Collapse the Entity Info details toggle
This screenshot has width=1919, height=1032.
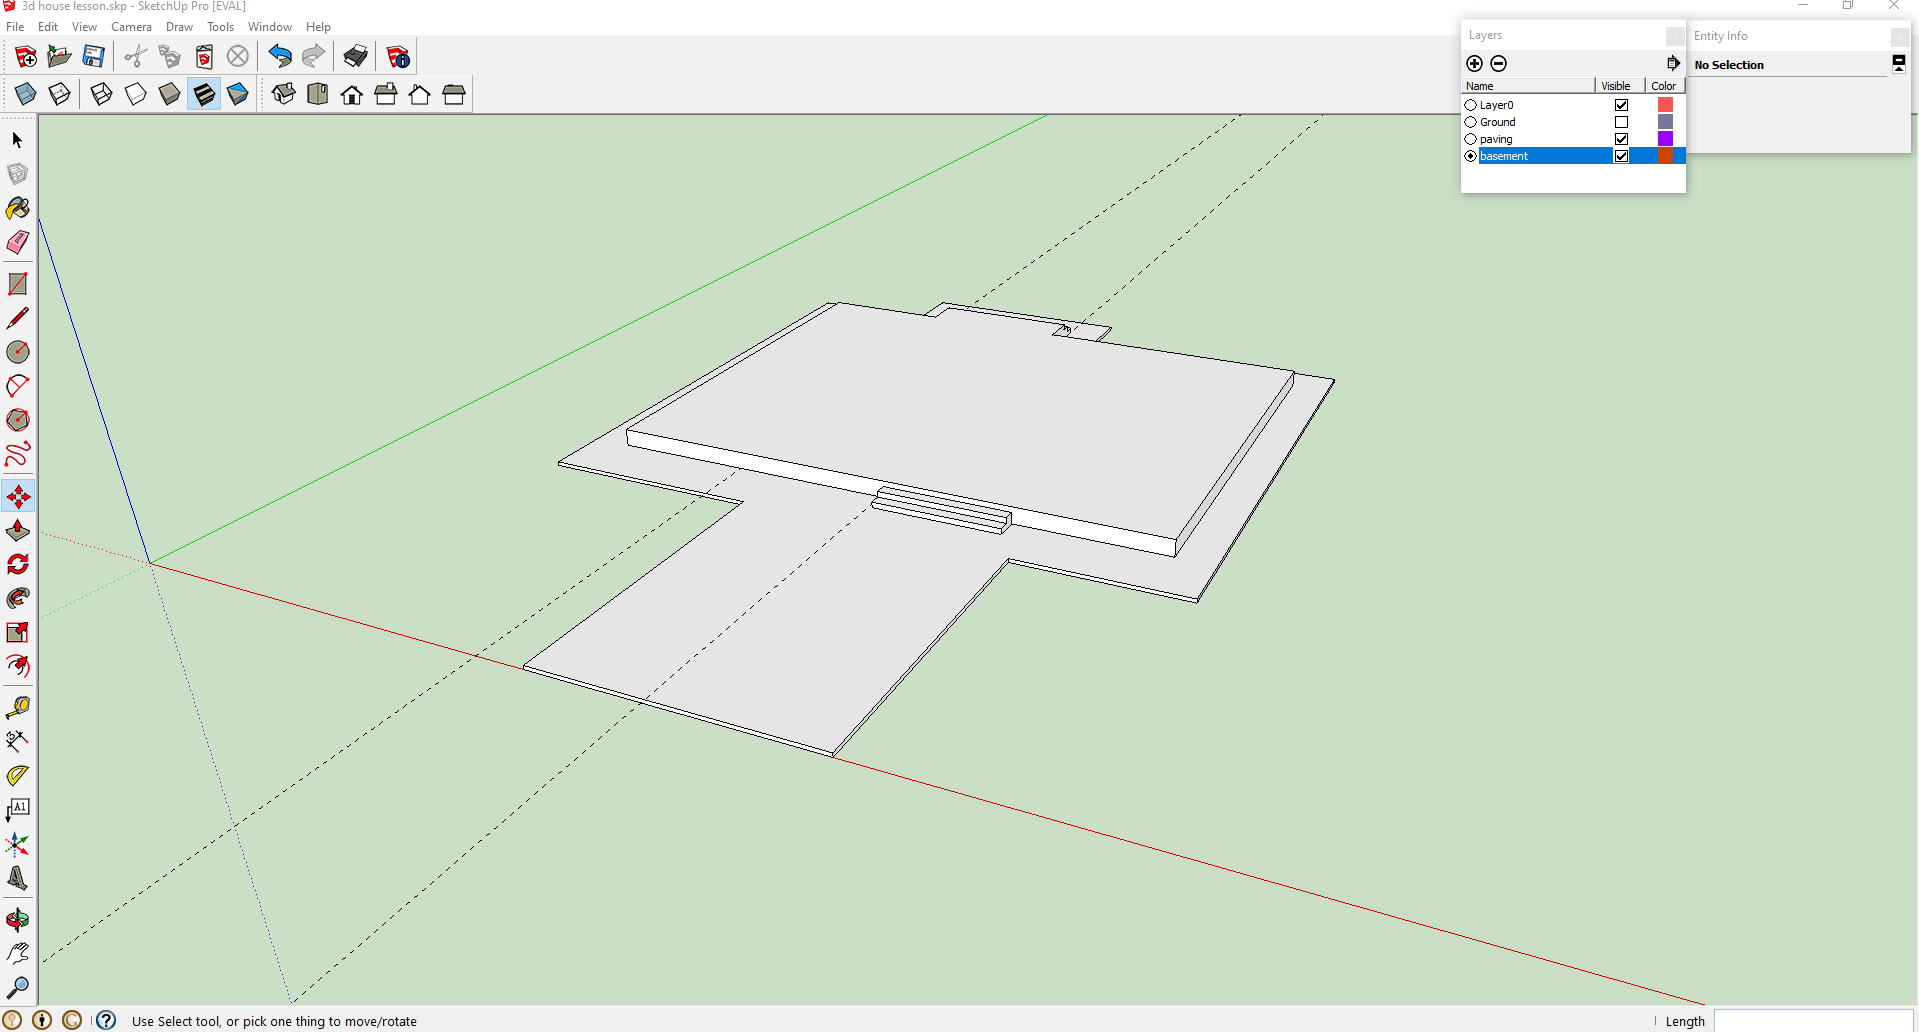[1898, 64]
